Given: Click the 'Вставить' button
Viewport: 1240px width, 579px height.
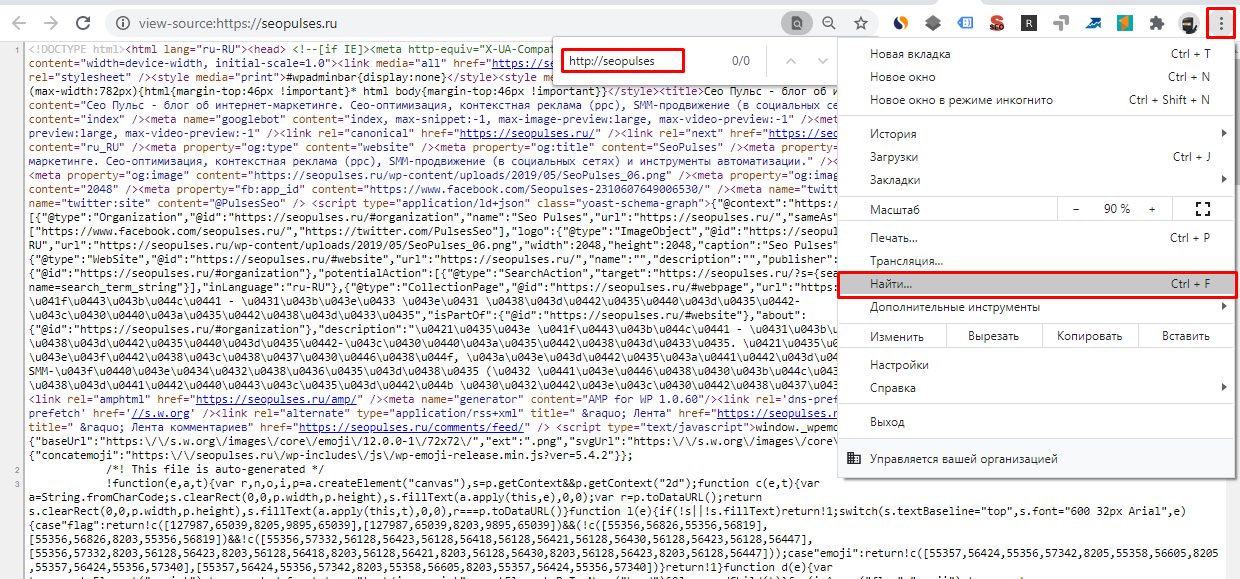Looking at the screenshot, I should [1186, 336].
